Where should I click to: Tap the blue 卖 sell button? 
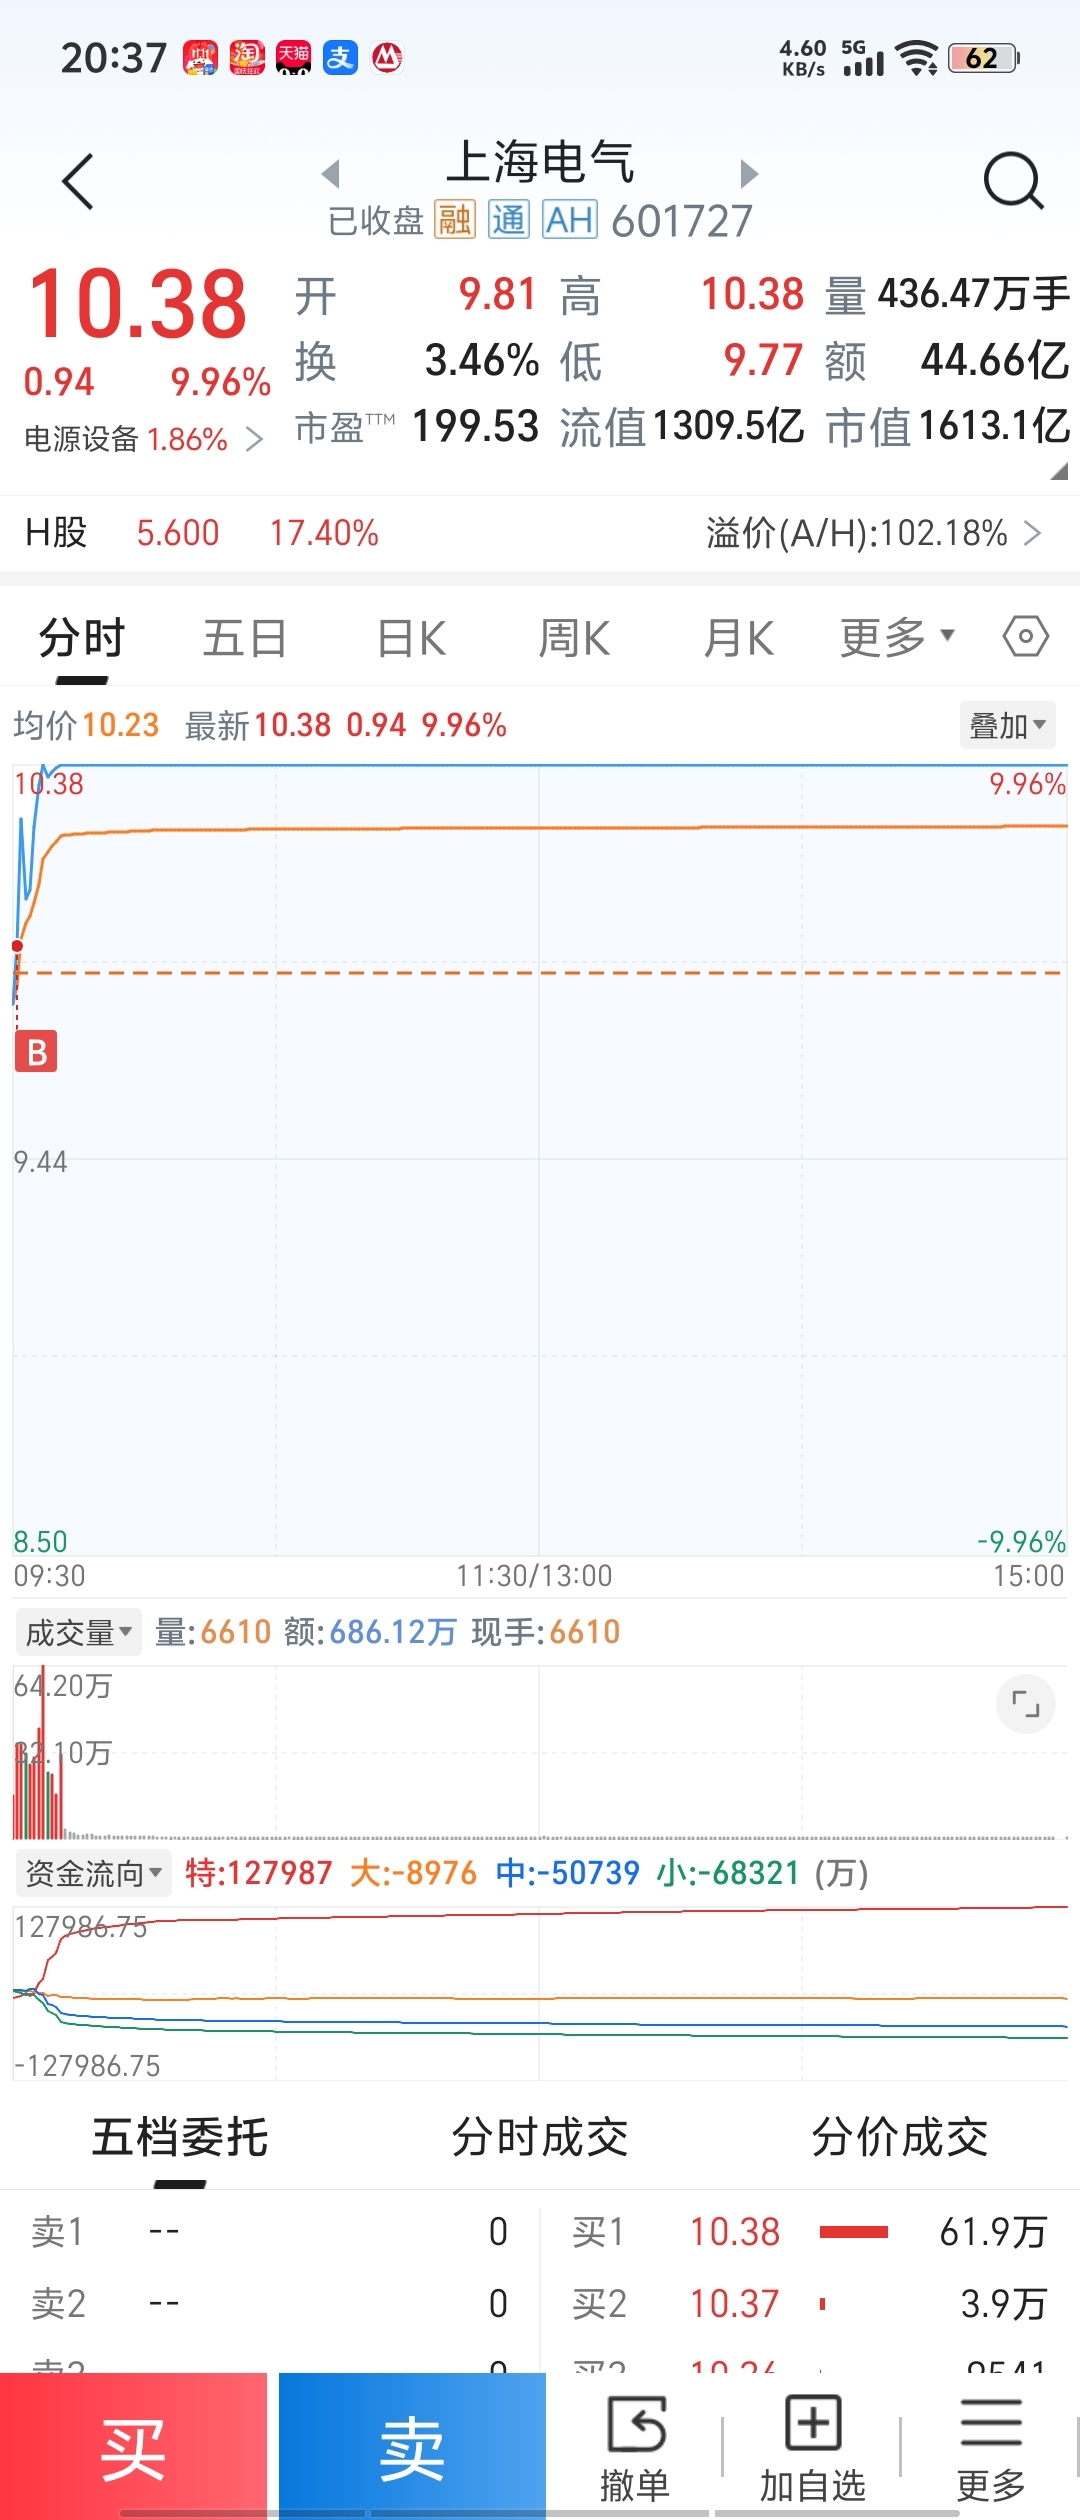coord(412,2446)
